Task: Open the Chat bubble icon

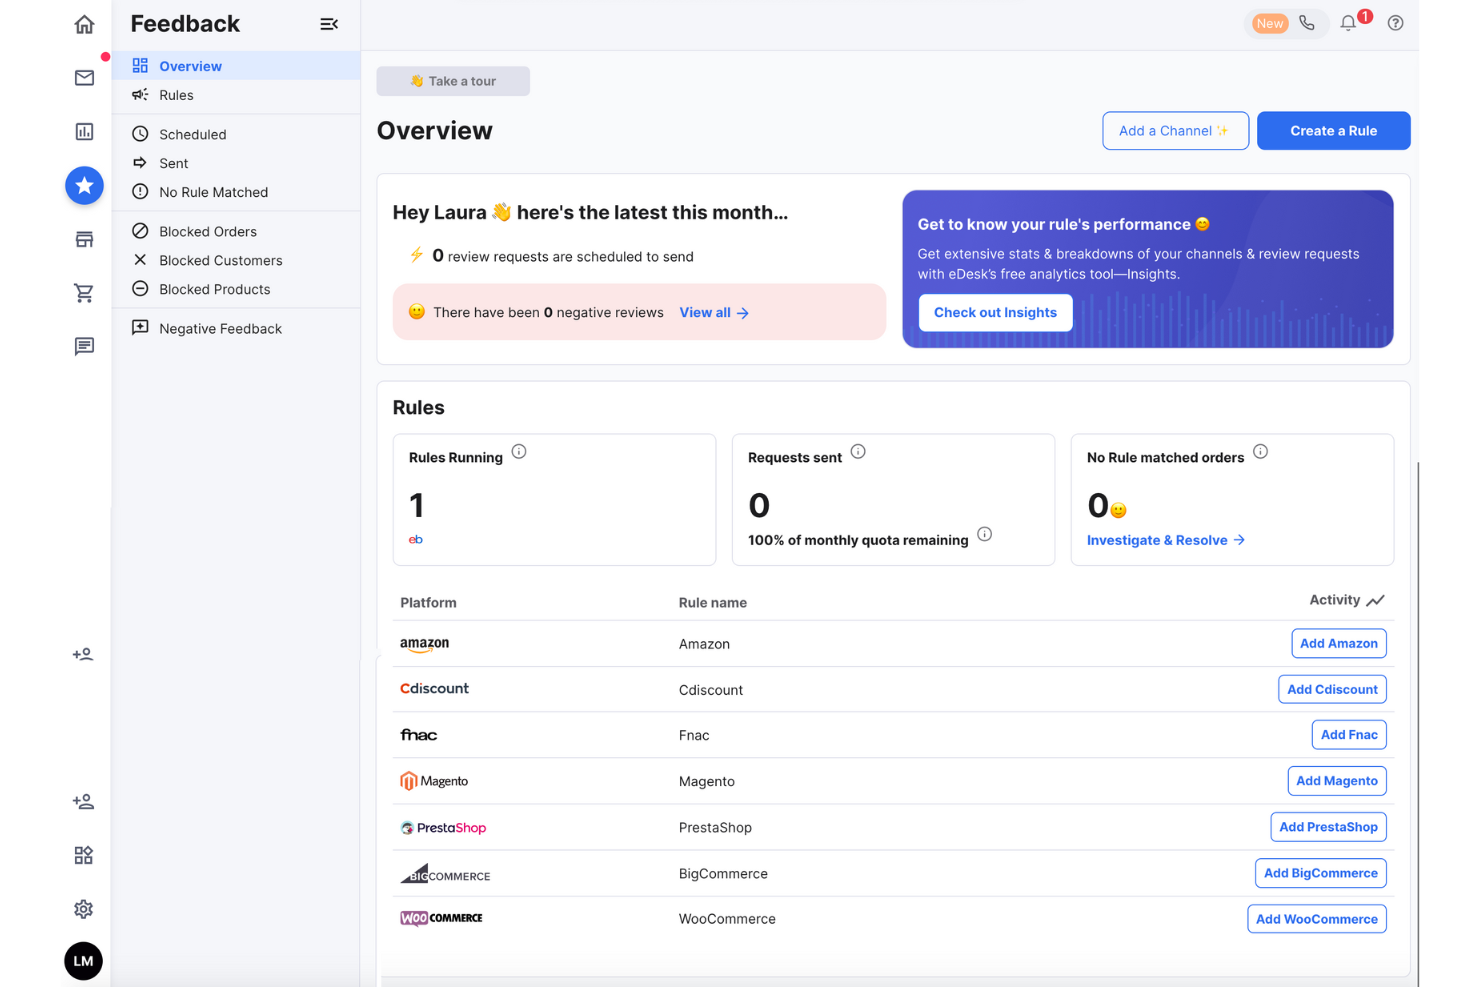Action: tap(84, 346)
